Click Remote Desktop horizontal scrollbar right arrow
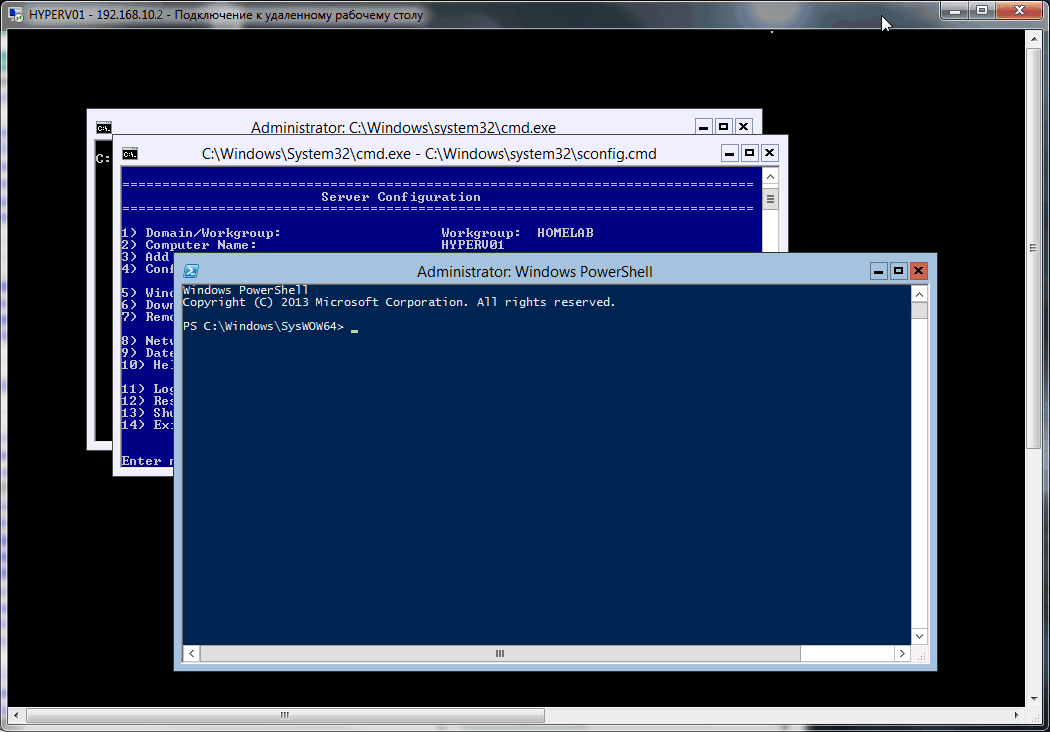This screenshot has width=1050, height=732. [1019, 715]
